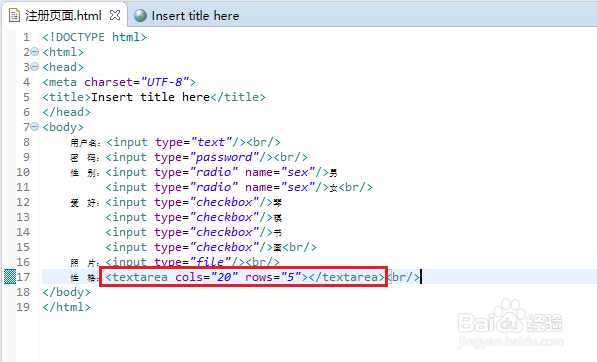Collapse the html tag fold on line 2
Screen dimensions: 597x362
(34, 51)
